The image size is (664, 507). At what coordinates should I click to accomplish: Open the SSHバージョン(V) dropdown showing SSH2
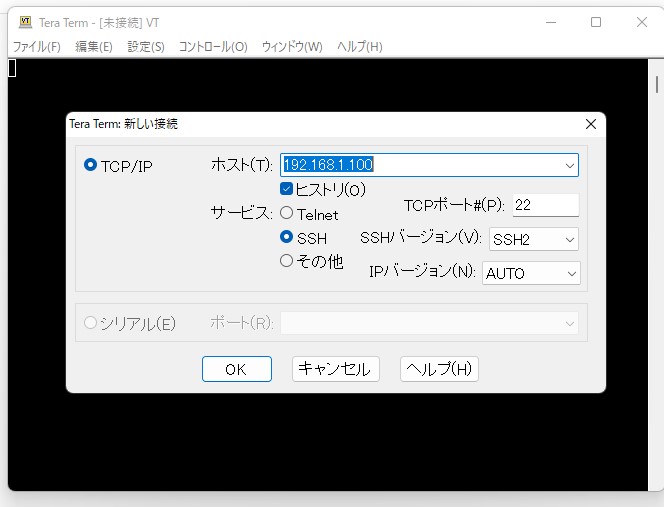point(534,239)
